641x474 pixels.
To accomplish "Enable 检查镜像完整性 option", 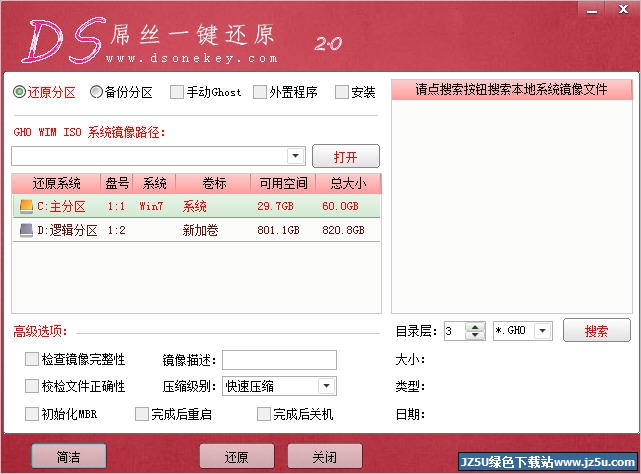I will pos(31,359).
